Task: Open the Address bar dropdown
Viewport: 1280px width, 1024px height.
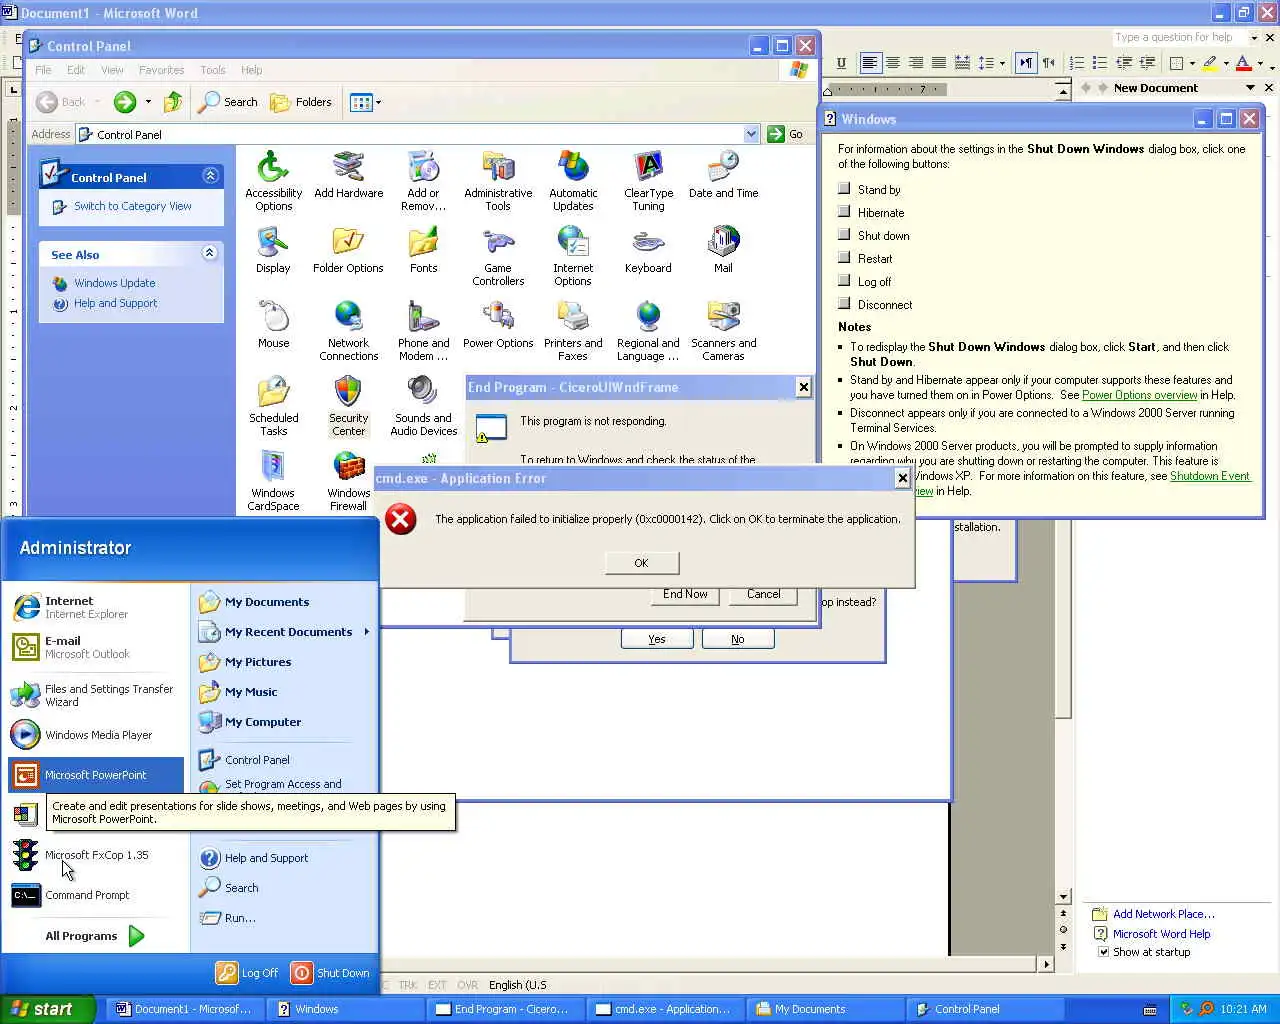Action: [751, 134]
